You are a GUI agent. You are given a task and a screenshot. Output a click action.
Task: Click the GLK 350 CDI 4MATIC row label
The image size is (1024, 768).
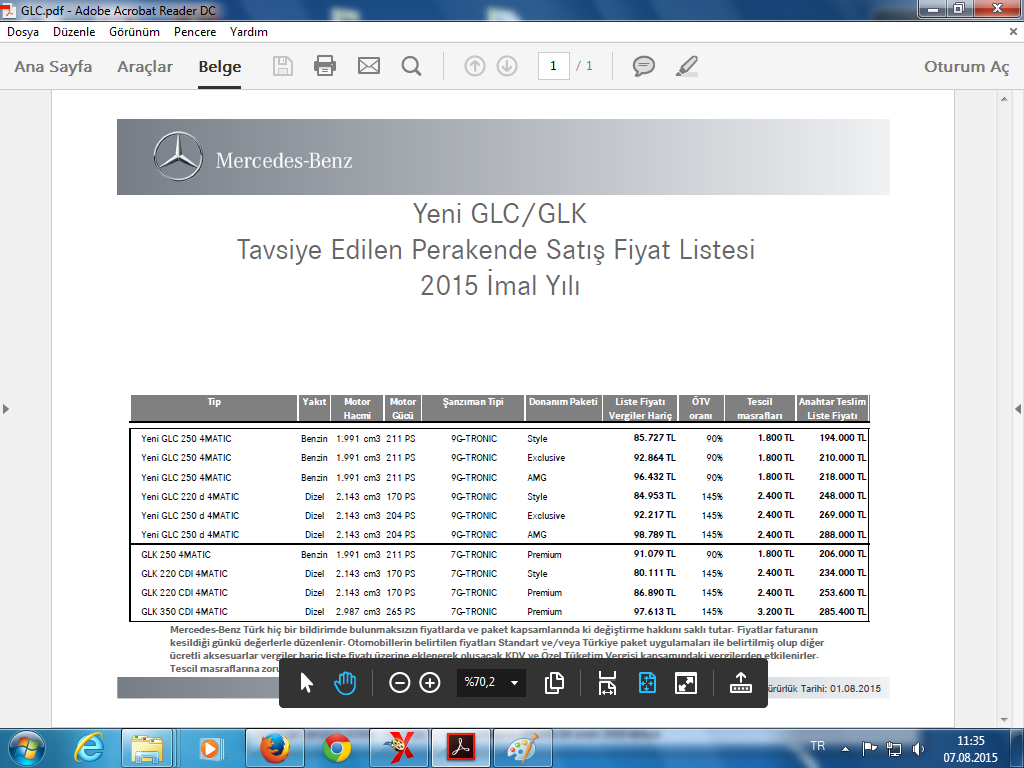[x=184, y=611]
